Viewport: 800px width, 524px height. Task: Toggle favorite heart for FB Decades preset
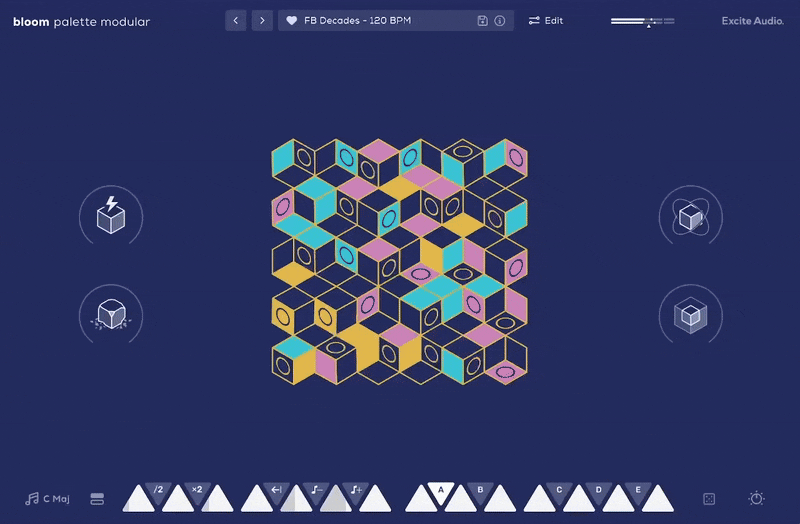coord(292,20)
